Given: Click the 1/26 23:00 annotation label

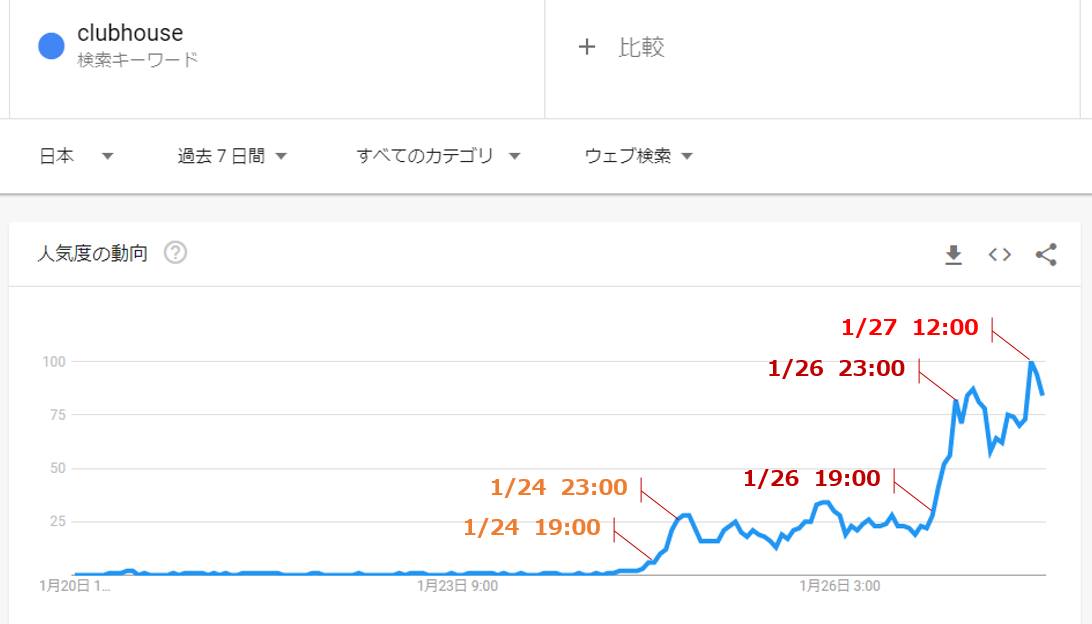Looking at the screenshot, I should 836,369.
